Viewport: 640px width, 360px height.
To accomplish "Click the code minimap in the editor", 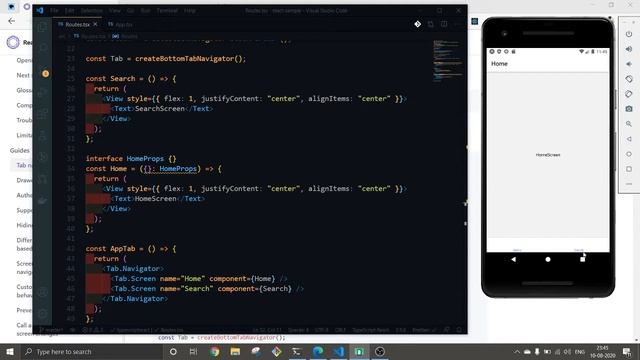I will click(447, 61).
